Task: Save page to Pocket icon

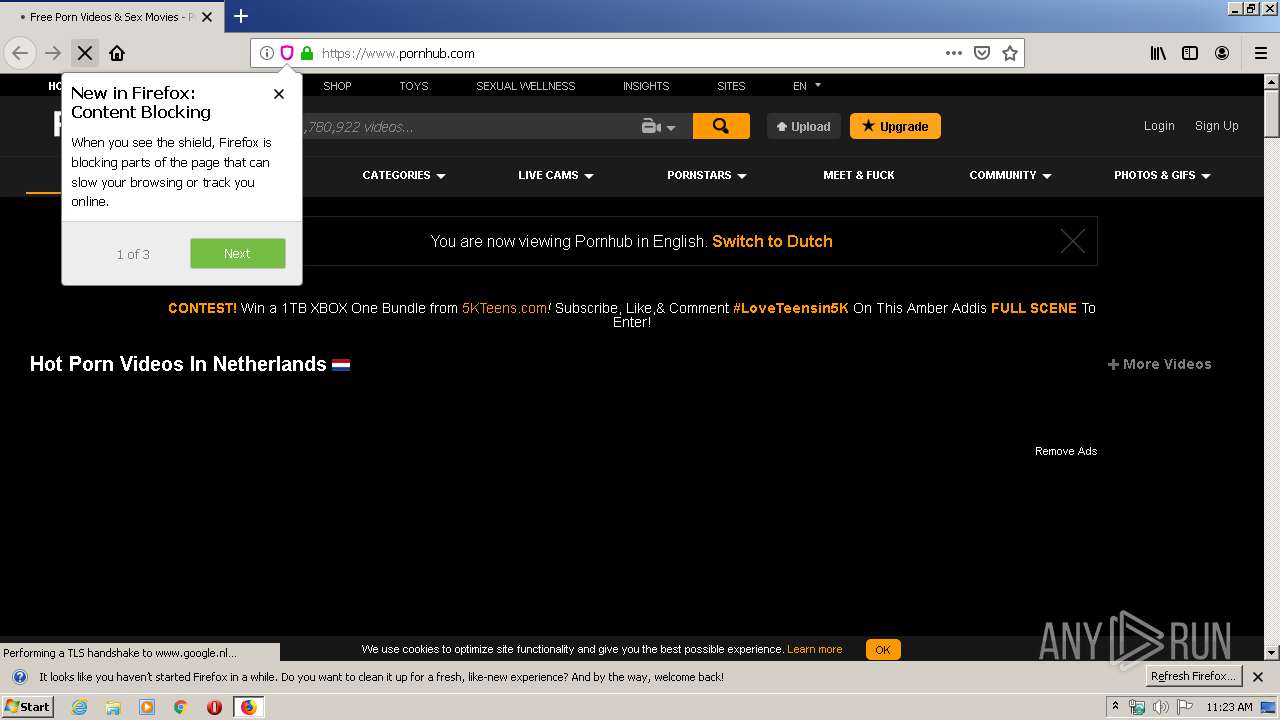Action: pos(982,53)
